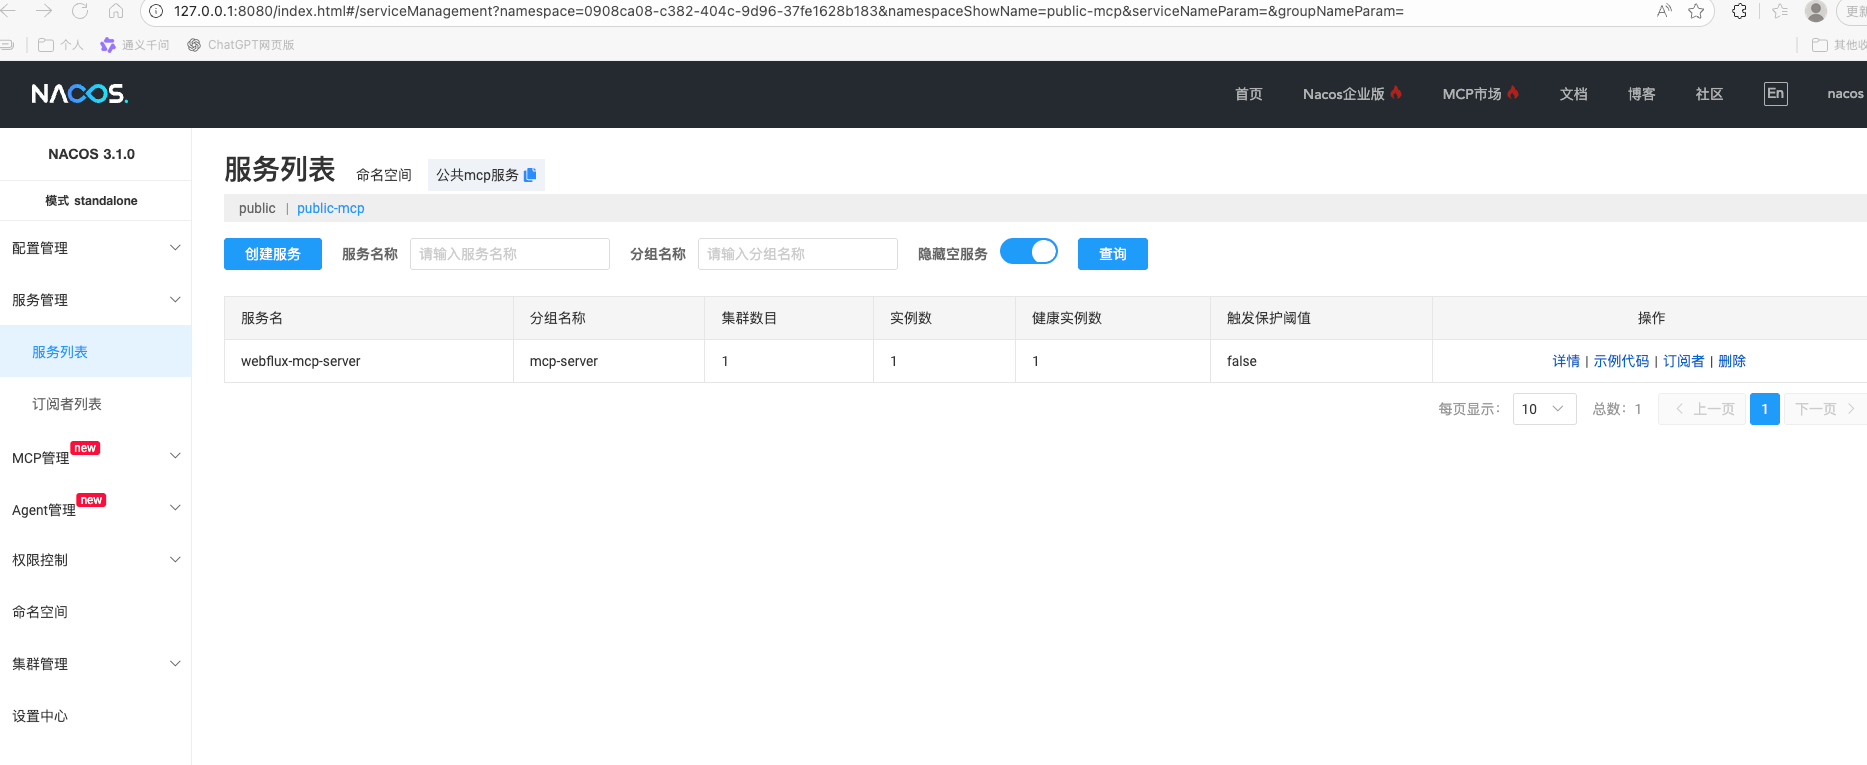Image resolution: width=1867 pixels, height=765 pixels.
Task: Click the 模式 standalone label
Action: point(91,201)
